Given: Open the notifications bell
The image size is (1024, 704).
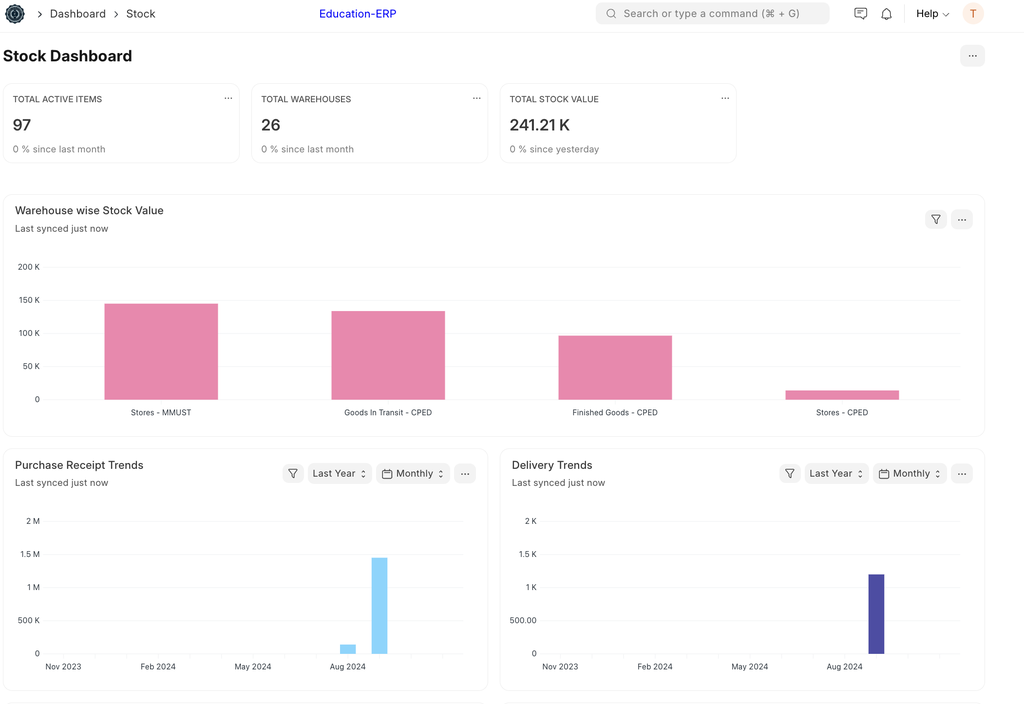Looking at the screenshot, I should pos(886,14).
